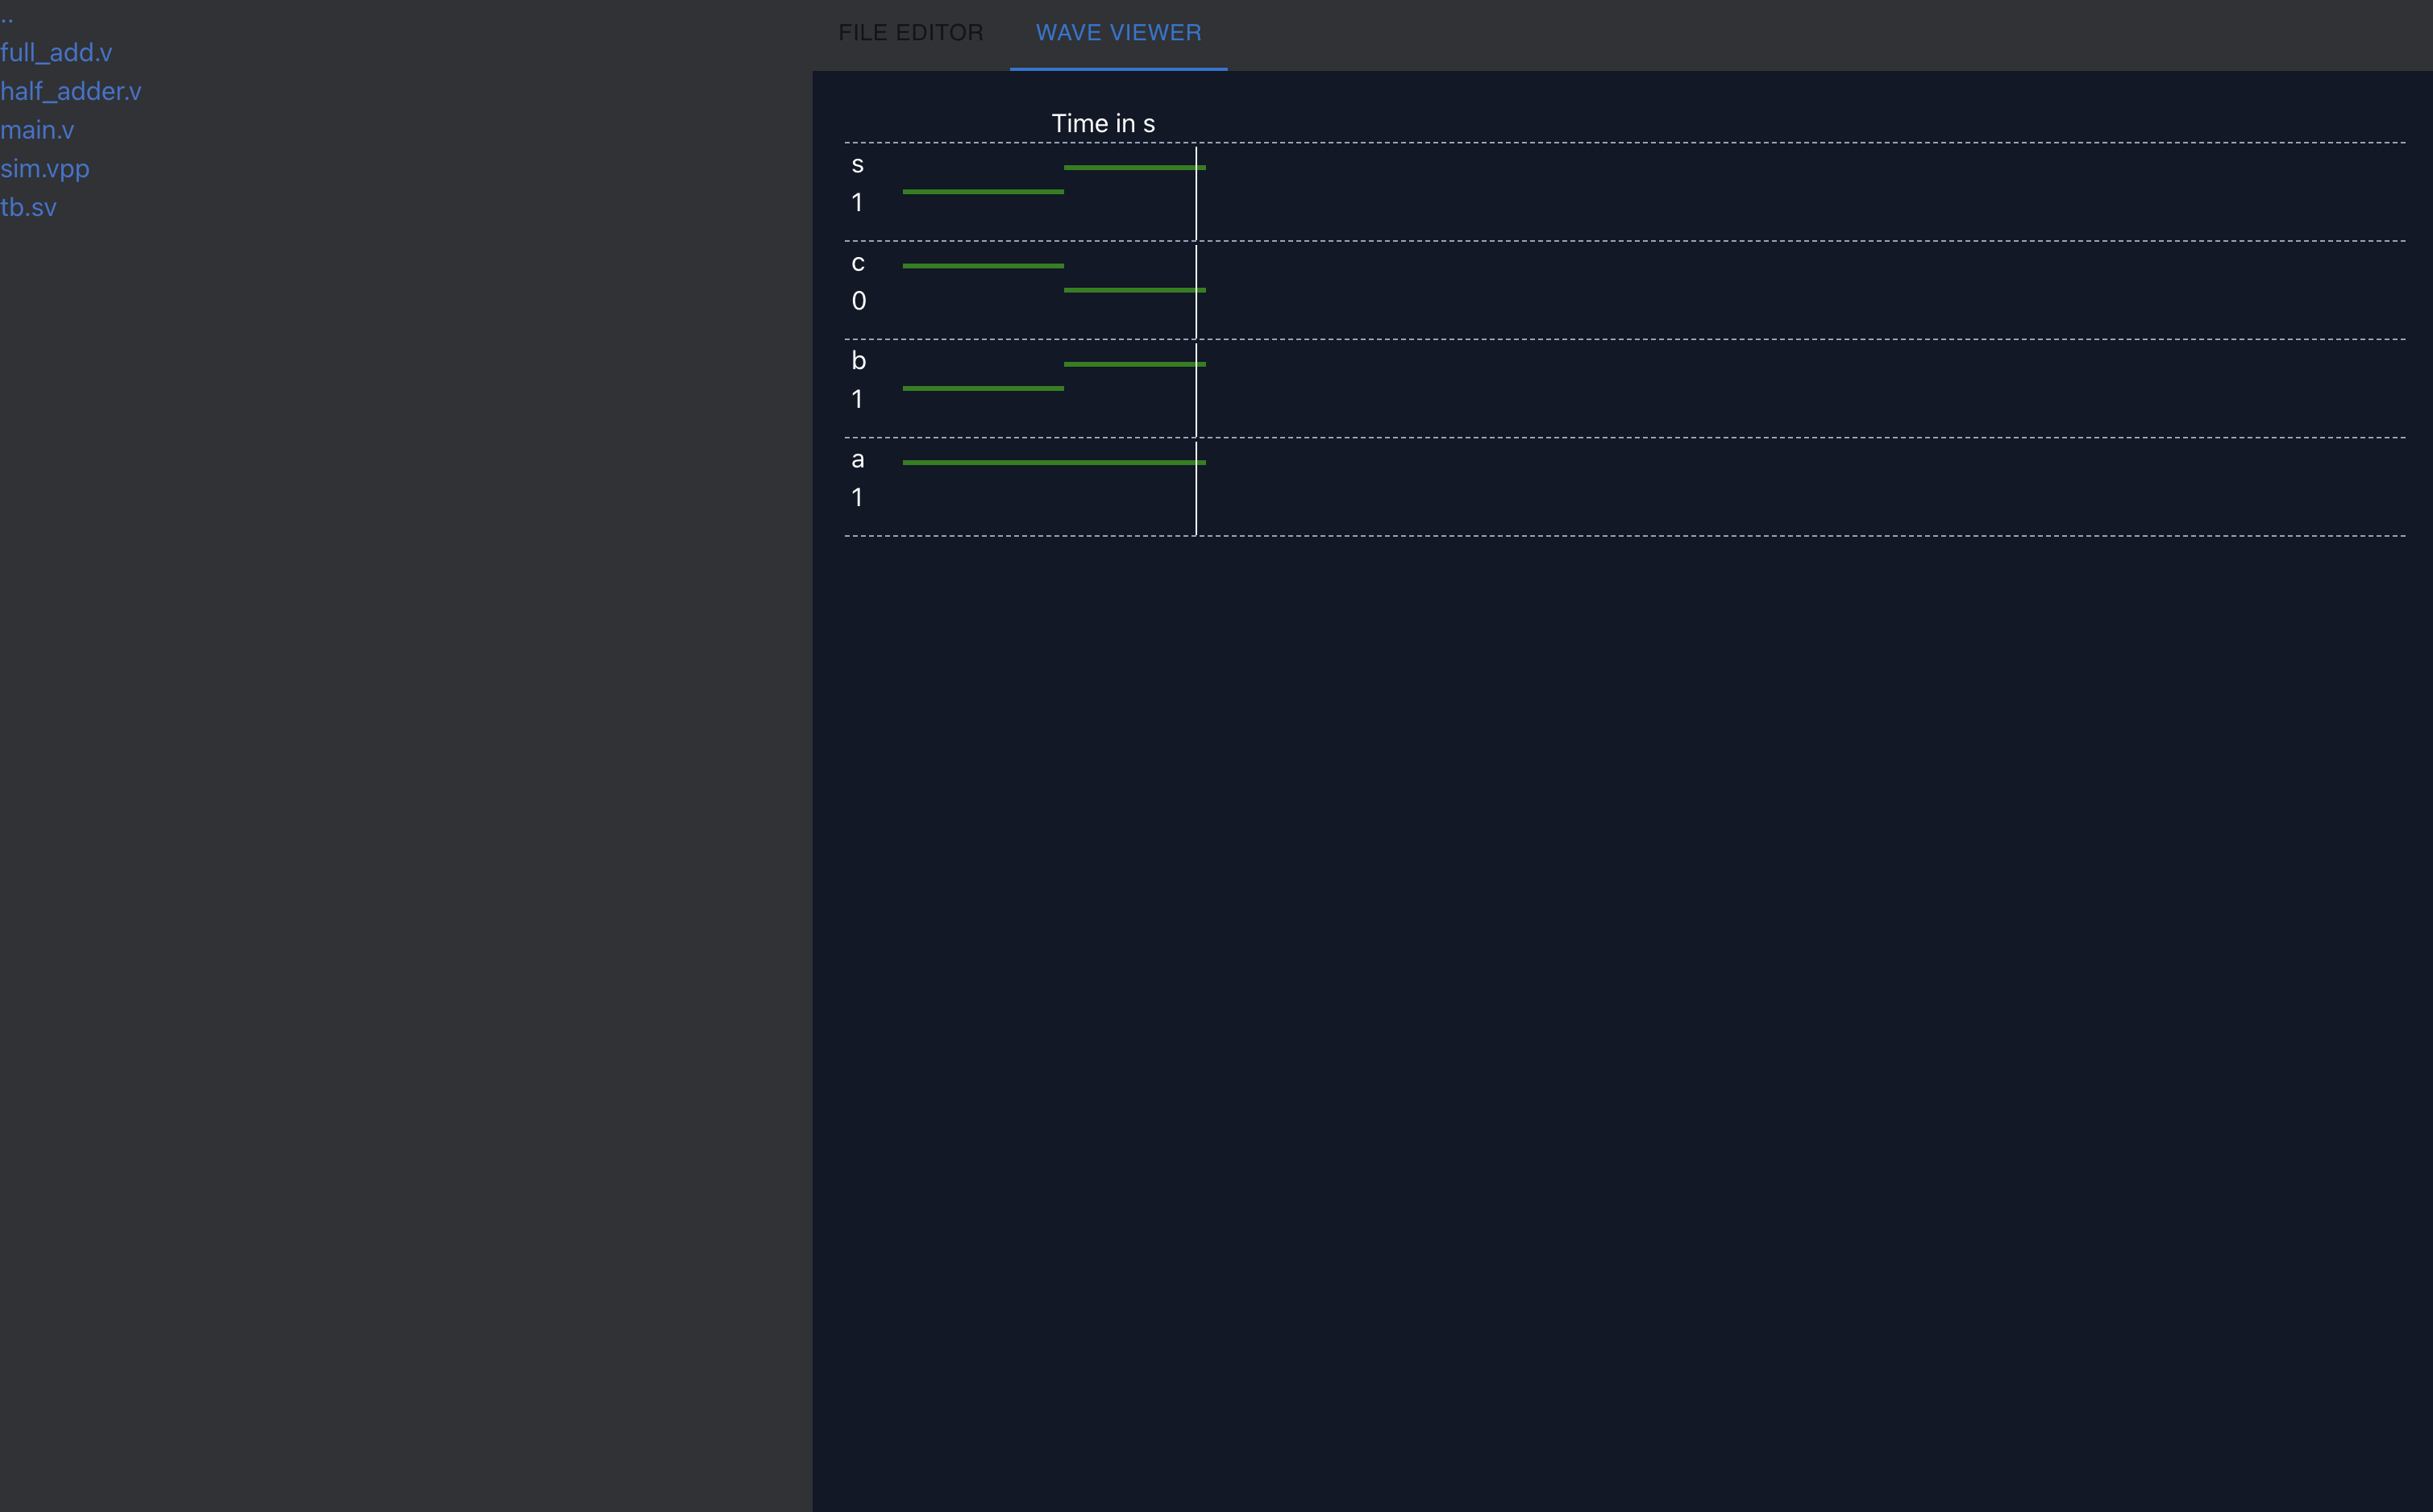This screenshot has height=1512, width=2433.
Task: Open the tb.sv testbench file
Action: 29,207
